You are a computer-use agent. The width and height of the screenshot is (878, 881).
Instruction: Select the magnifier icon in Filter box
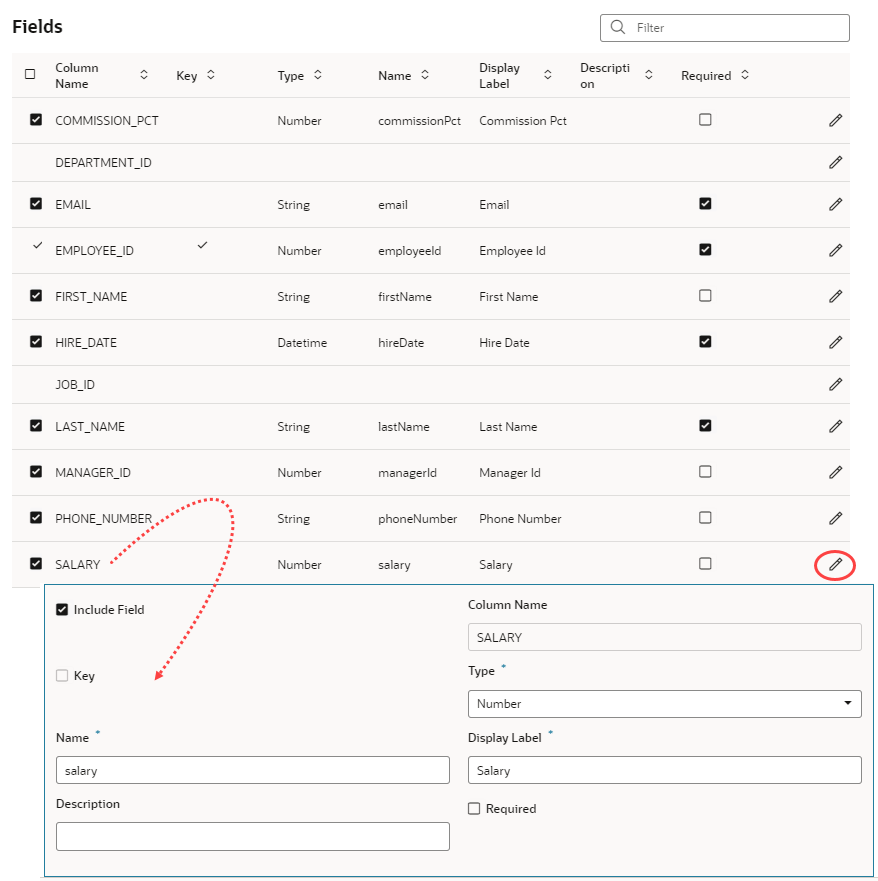[x=617, y=27]
